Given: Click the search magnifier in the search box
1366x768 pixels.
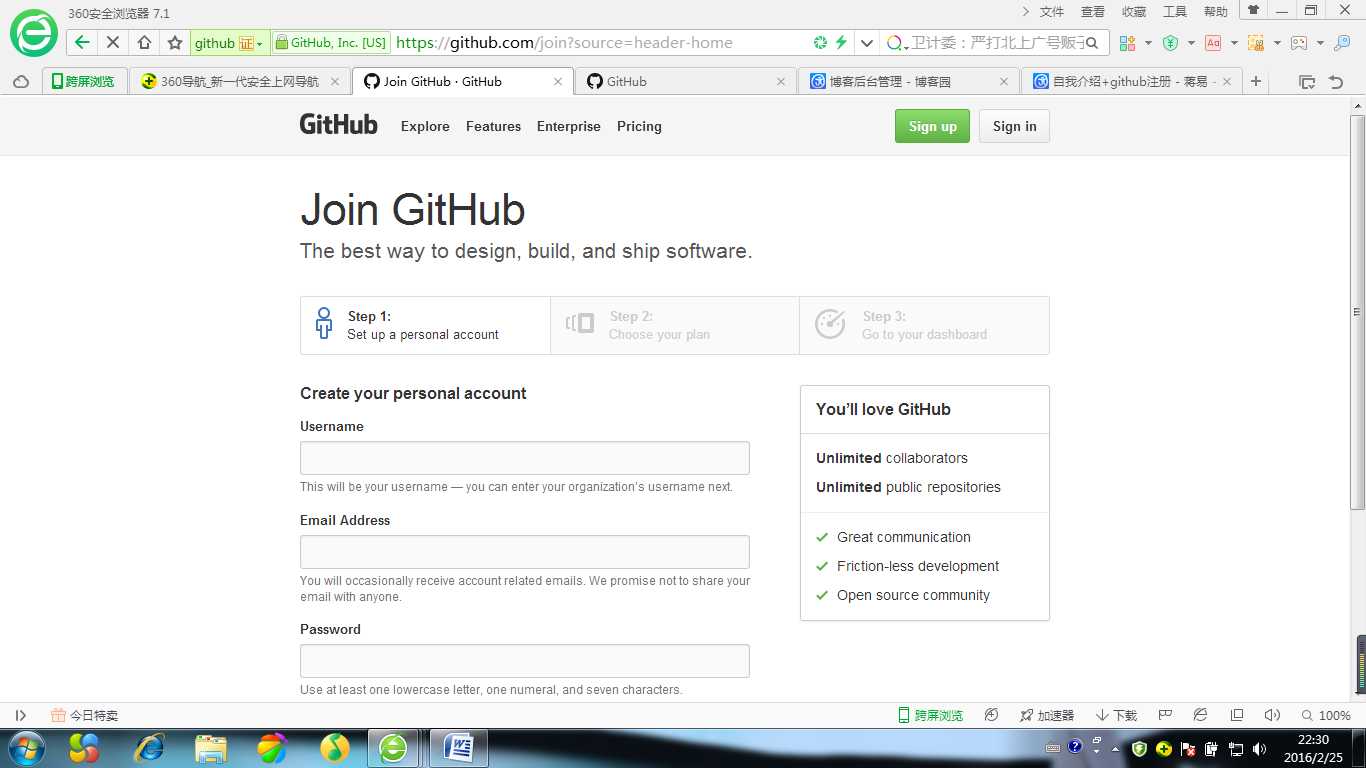Looking at the screenshot, I should pyautogui.click(x=1092, y=43).
